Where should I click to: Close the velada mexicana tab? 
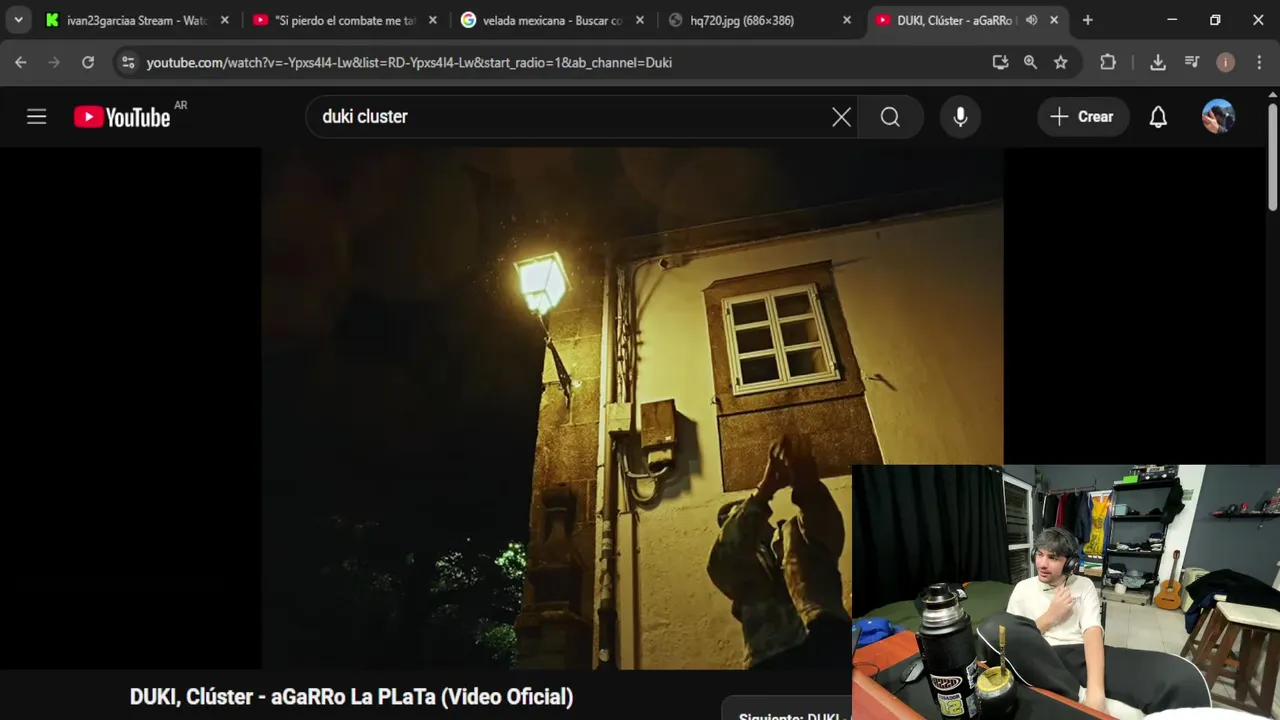[x=639, y=20]
